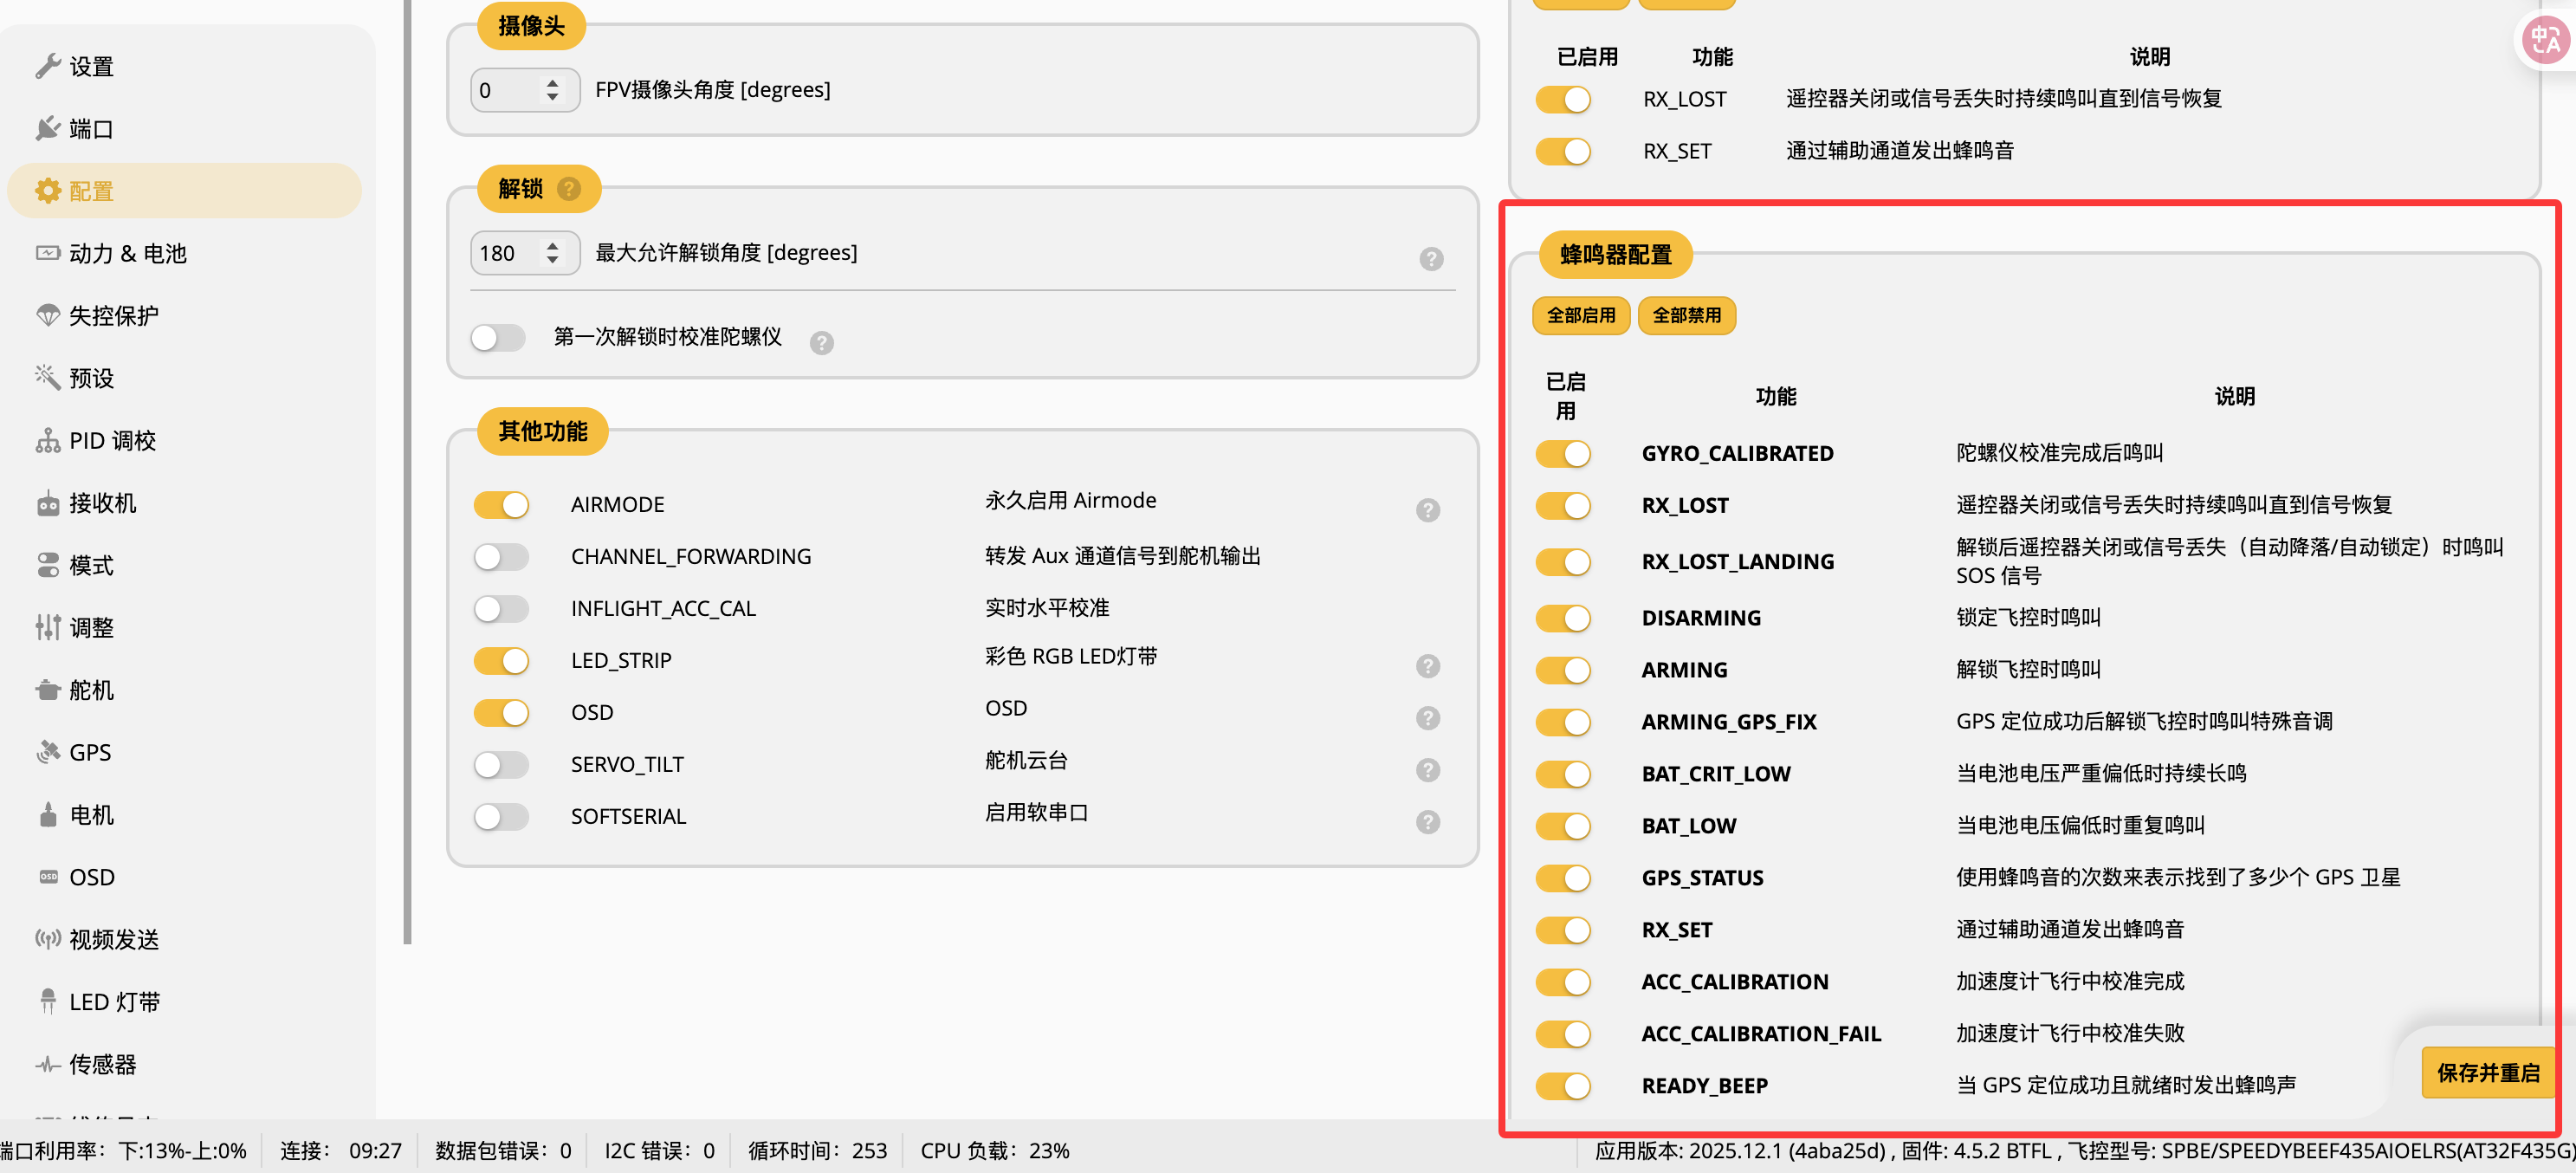Click help icon for 最大允许解锁角度
Image resolution: width=2576 pixels, height=1173 pixels.
[x=1431, y=259]
